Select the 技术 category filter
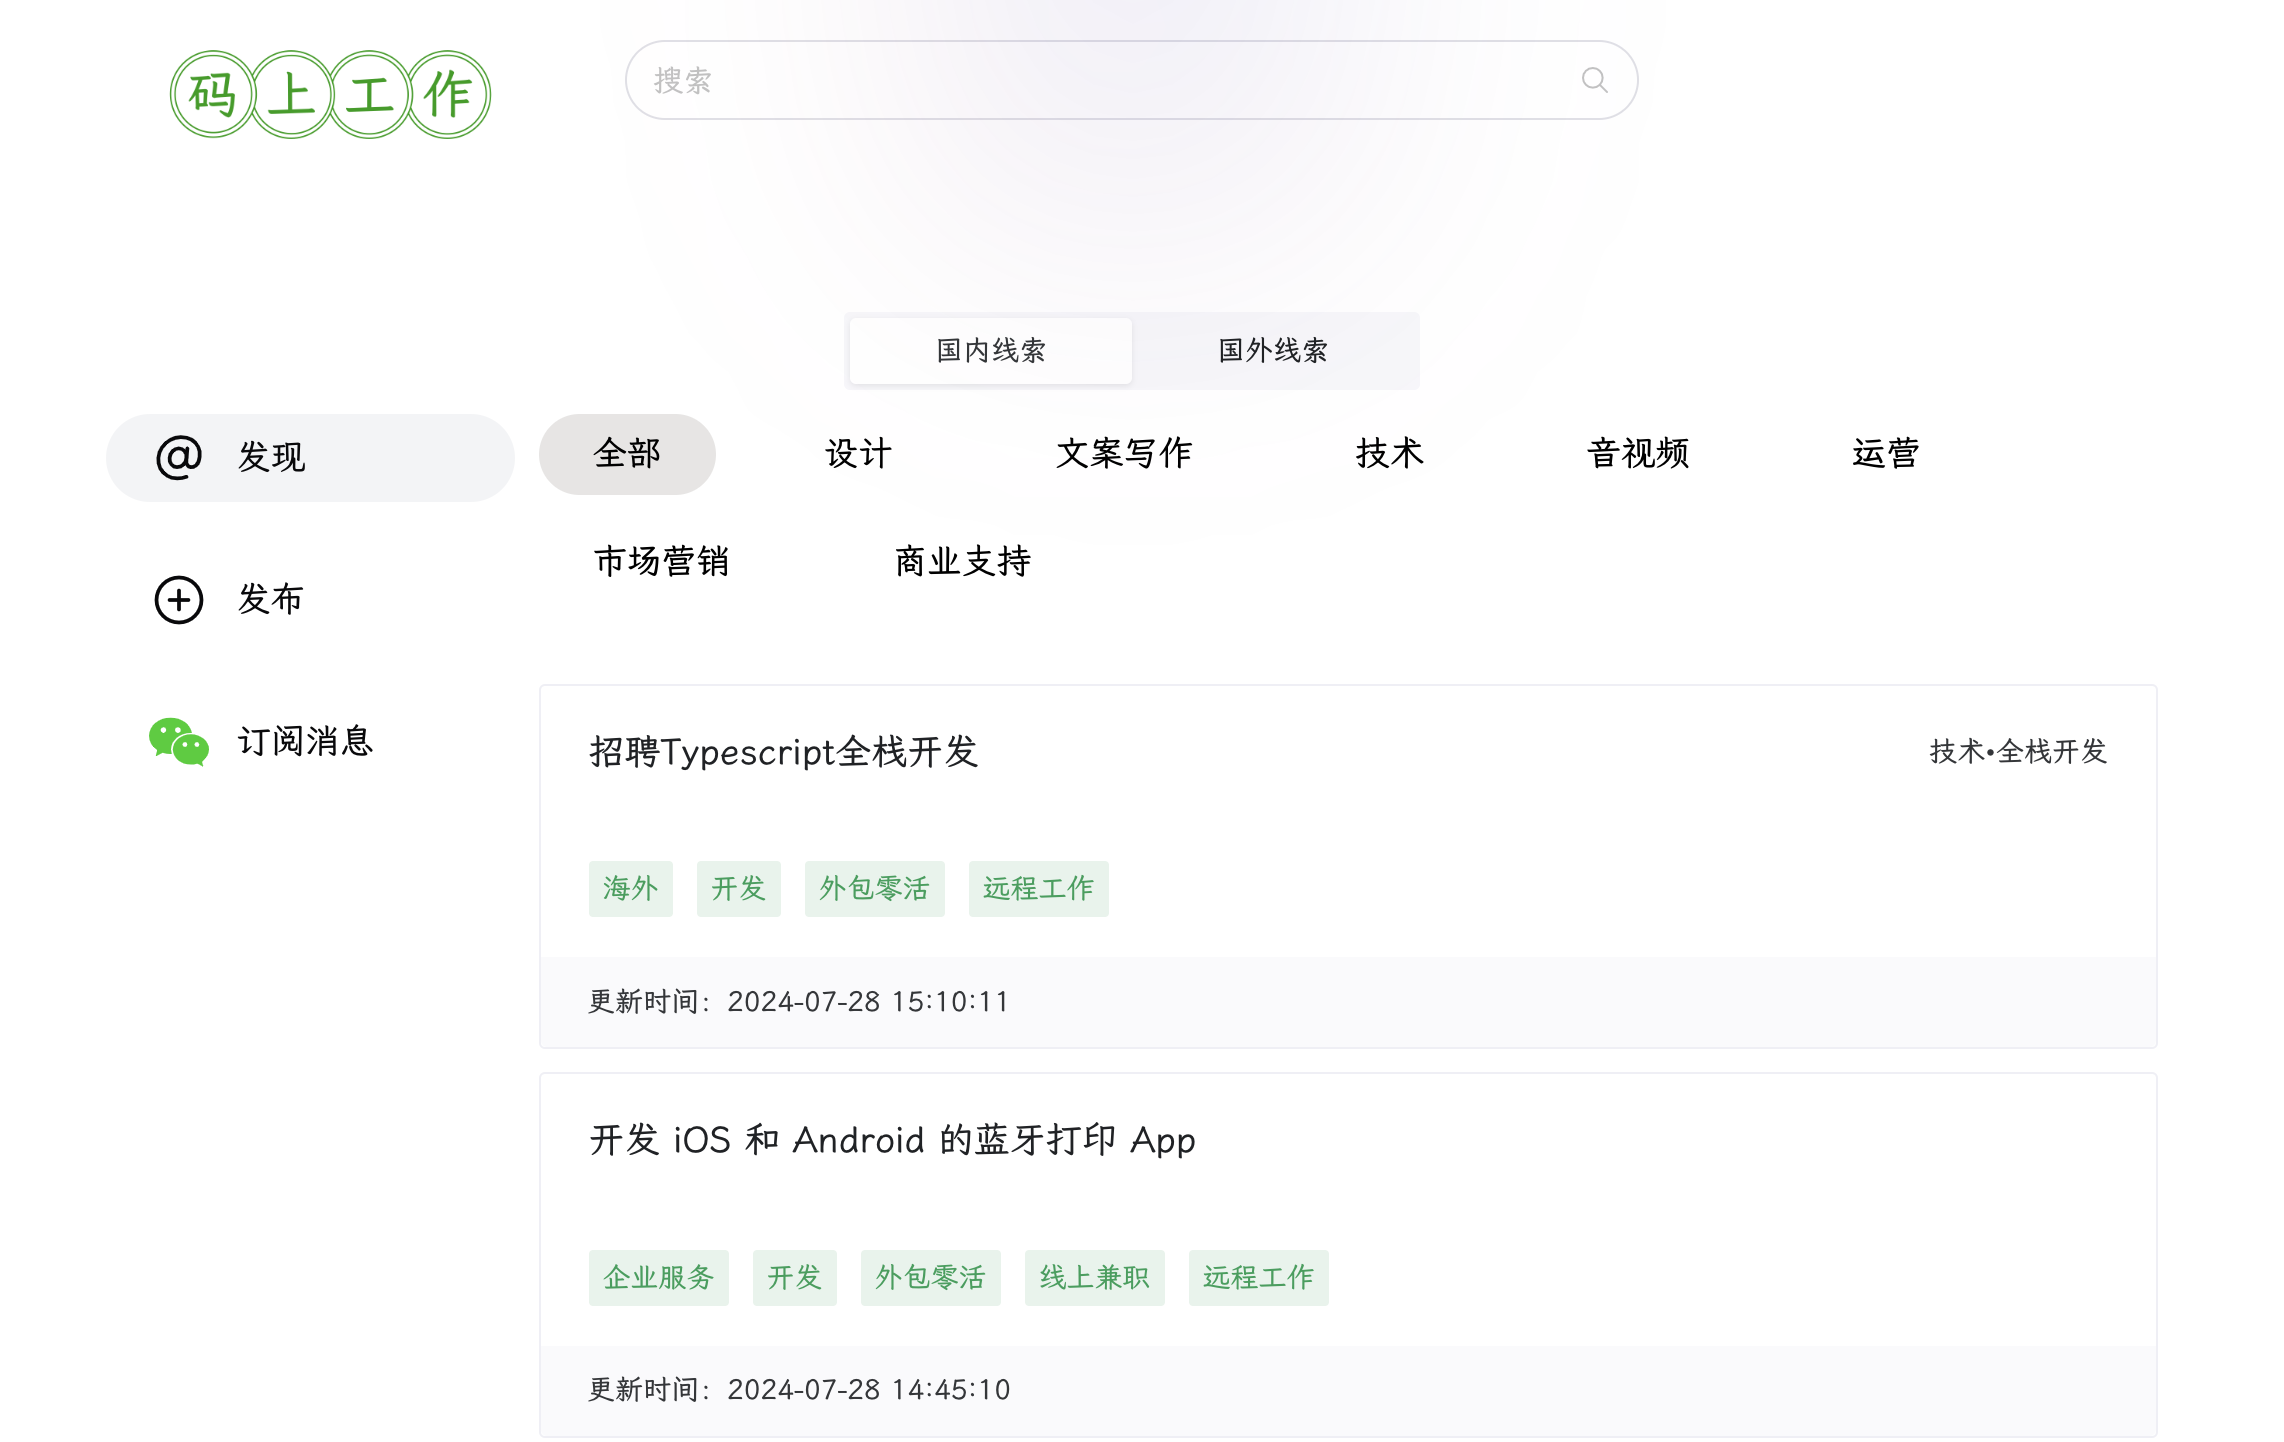 point(1389,454)
